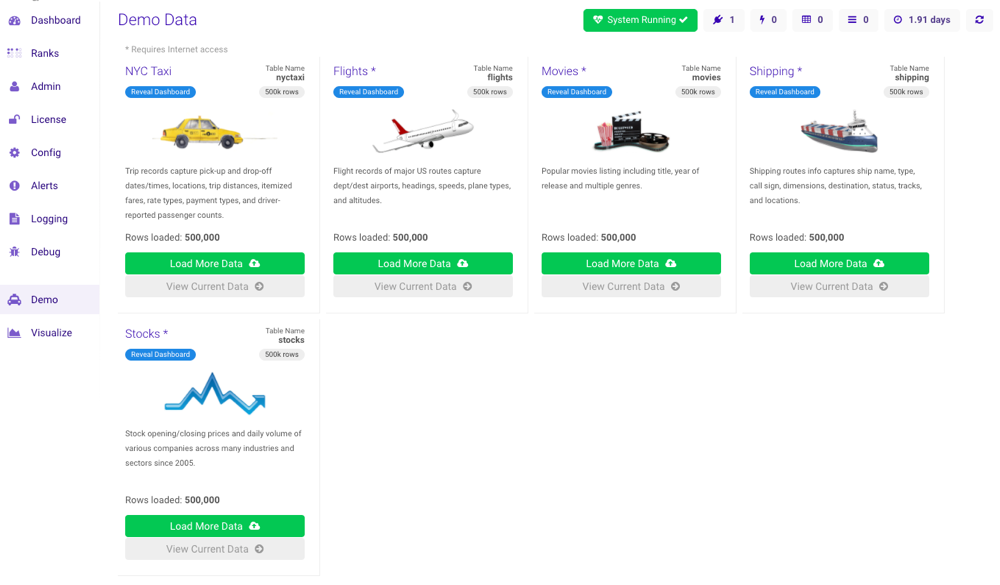Click the lightning bolt queries indicator
The image size is (1000, 585).
767,20
